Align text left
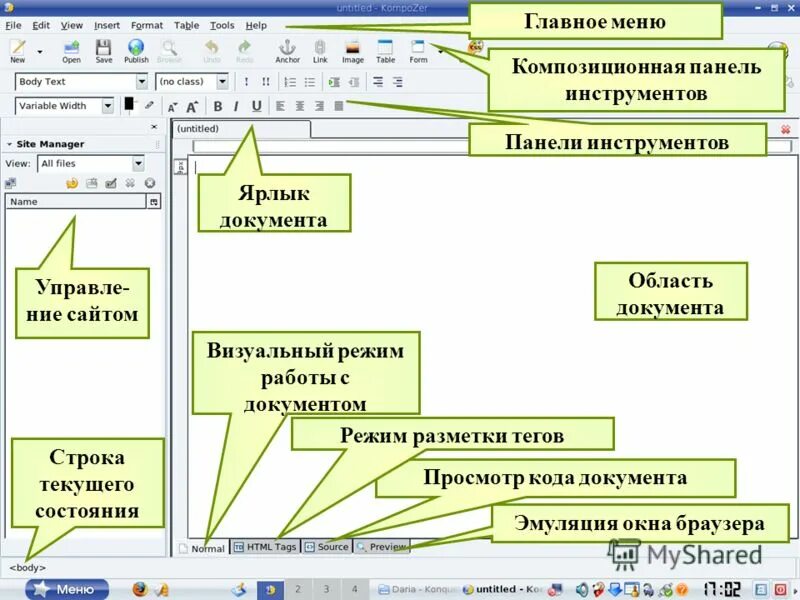 coord(280,106)
